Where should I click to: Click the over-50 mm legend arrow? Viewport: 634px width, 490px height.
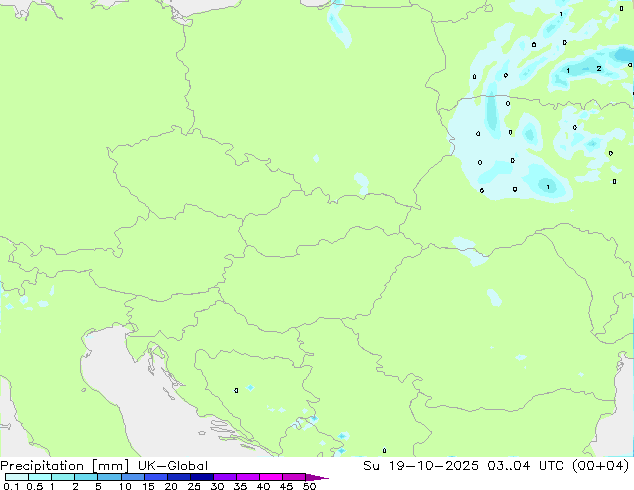click(317, 477)
